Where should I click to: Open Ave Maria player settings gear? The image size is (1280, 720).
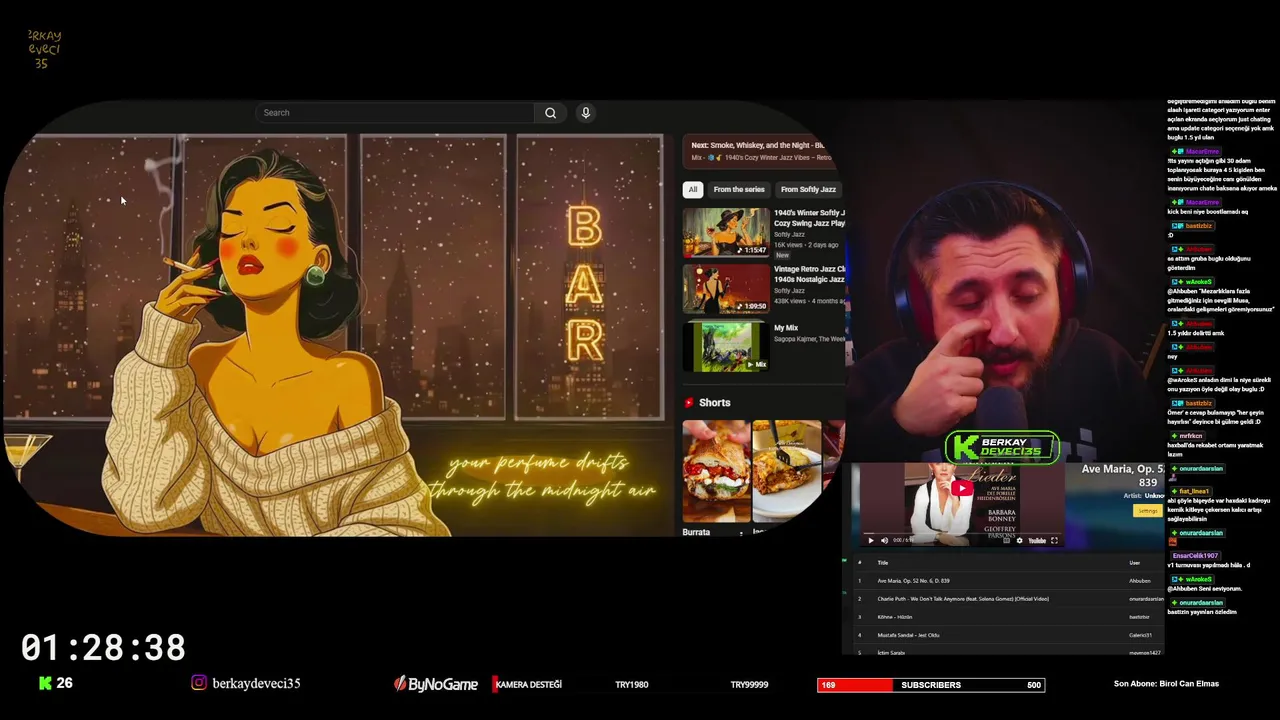1019,540
